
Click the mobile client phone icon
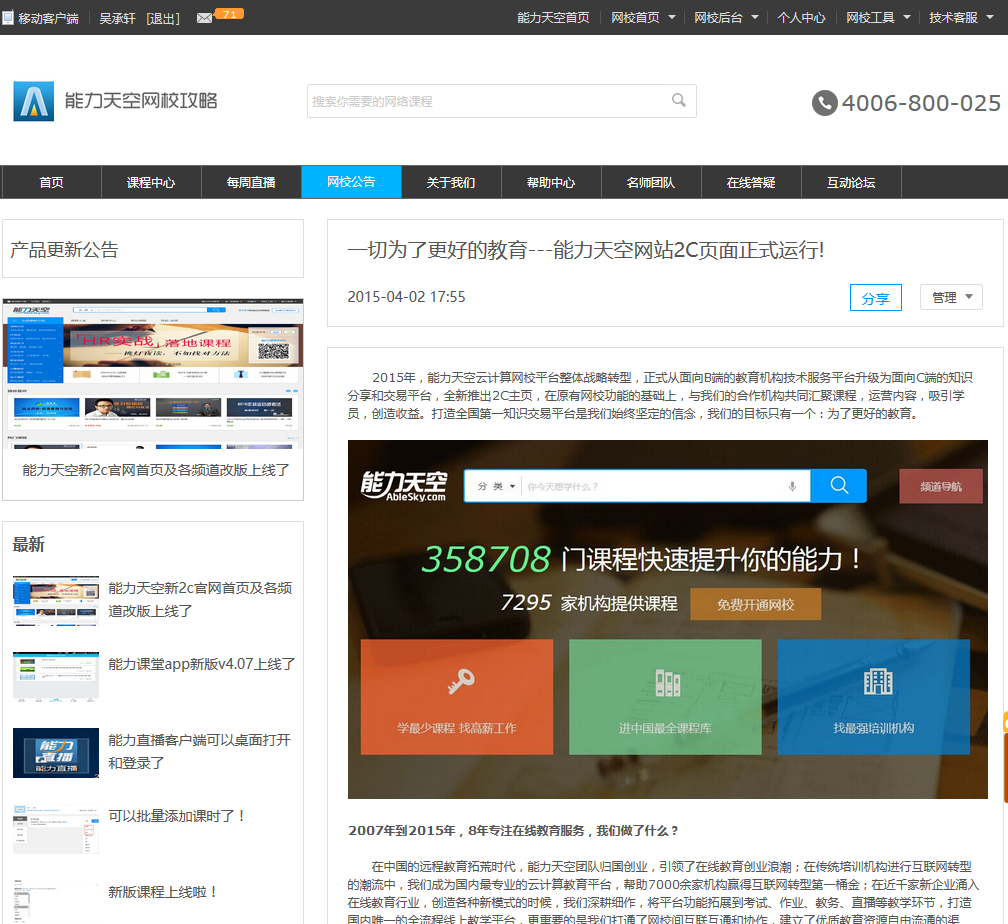point(8,18)
